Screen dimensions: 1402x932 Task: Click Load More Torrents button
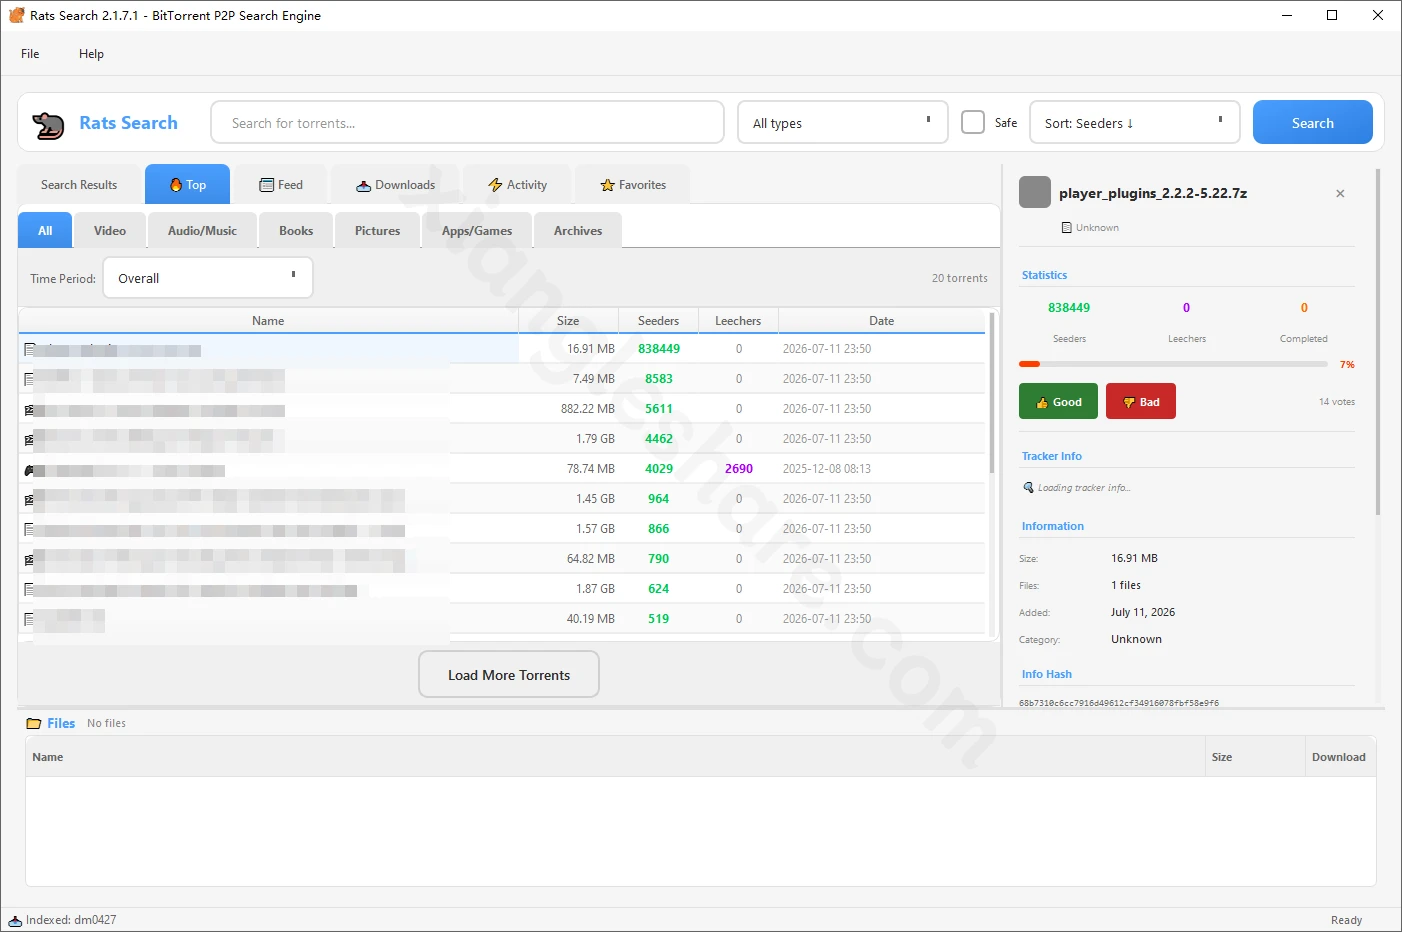(x=509, y=675)
